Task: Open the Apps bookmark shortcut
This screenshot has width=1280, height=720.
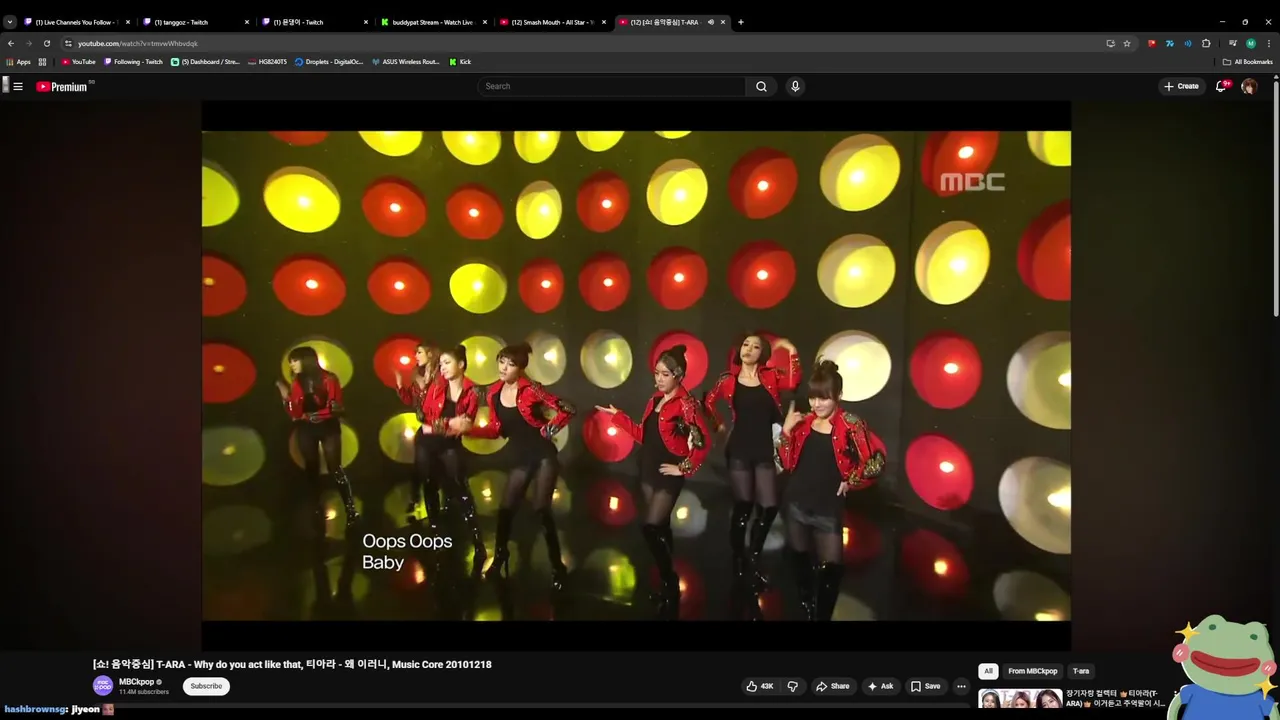Action: (18, 62)
